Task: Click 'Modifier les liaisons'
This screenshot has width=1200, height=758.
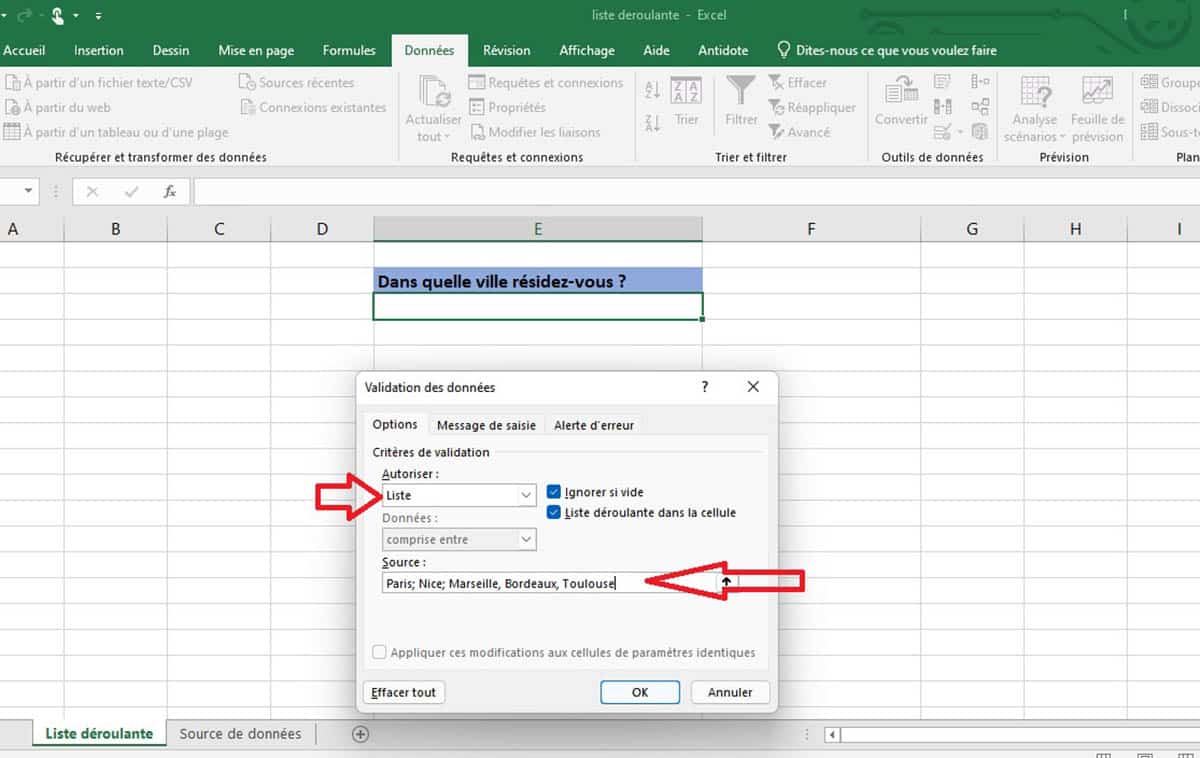Action: pyautogui.click(x=535, y=132)
